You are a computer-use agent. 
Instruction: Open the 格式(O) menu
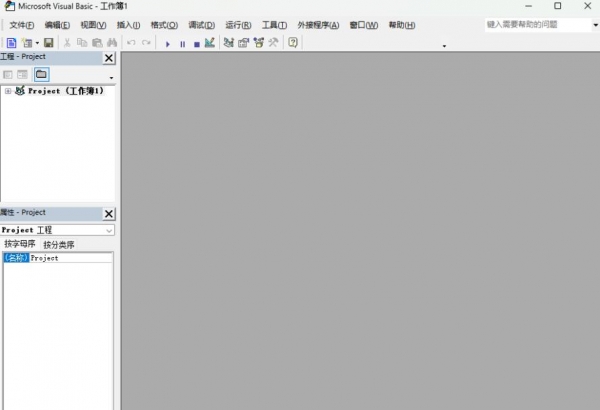164,25
